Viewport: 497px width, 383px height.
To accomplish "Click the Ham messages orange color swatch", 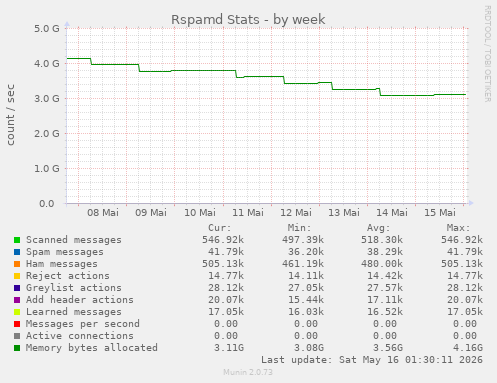I will click(17, 264).
